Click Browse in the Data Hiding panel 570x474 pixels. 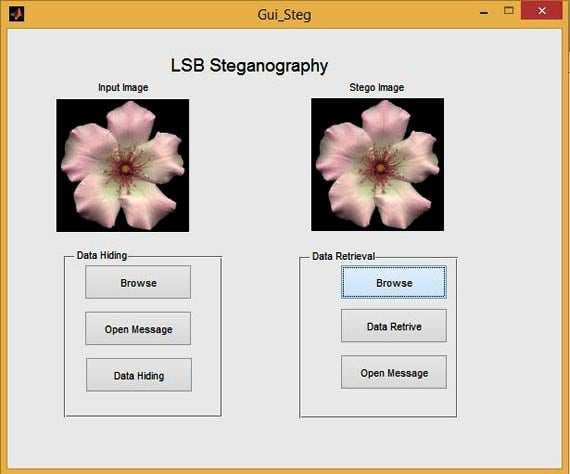[x=138, y=282]
